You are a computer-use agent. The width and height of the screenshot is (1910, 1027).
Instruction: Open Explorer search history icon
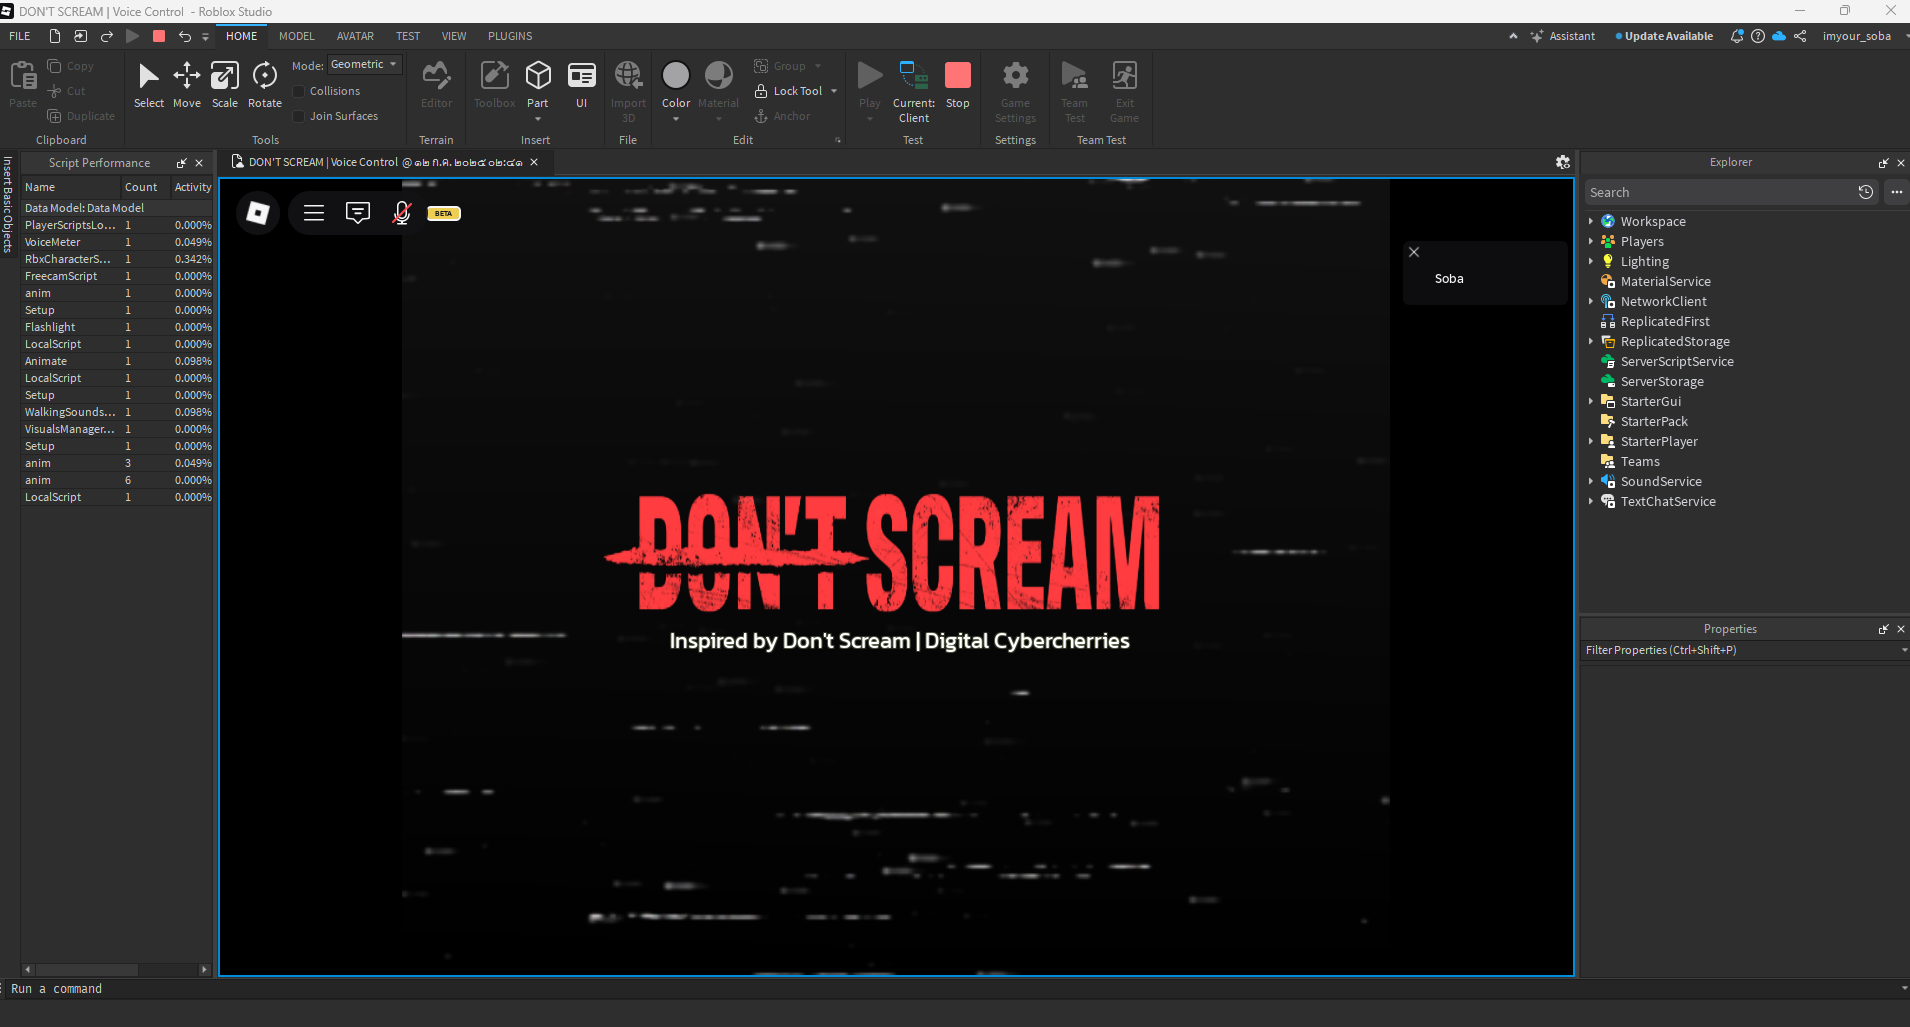pyautogui.click(x=1866, y=192)
